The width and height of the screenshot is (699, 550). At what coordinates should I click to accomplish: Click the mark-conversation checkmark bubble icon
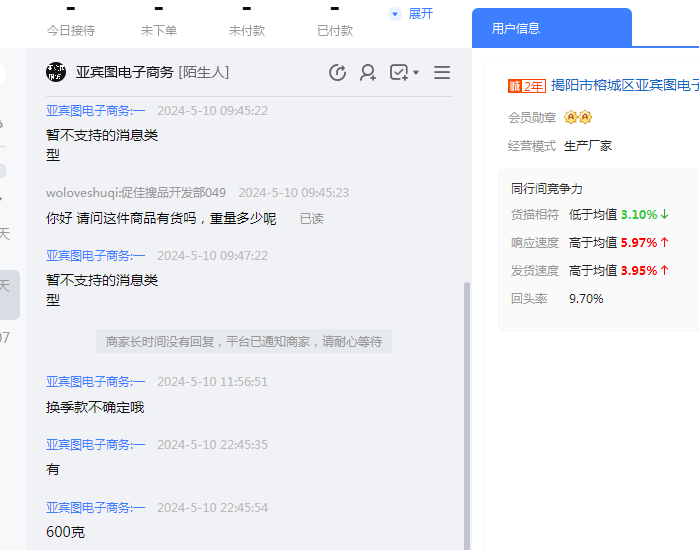[398, 72]
